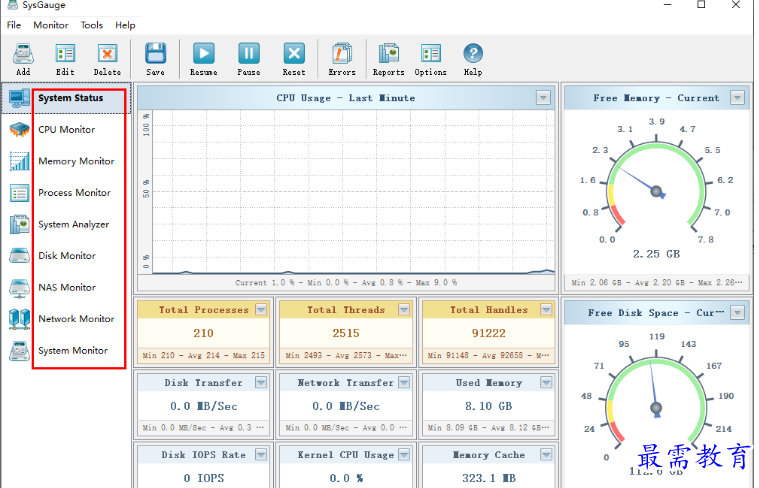Click the Total Processes value 210

pos(203,333)
